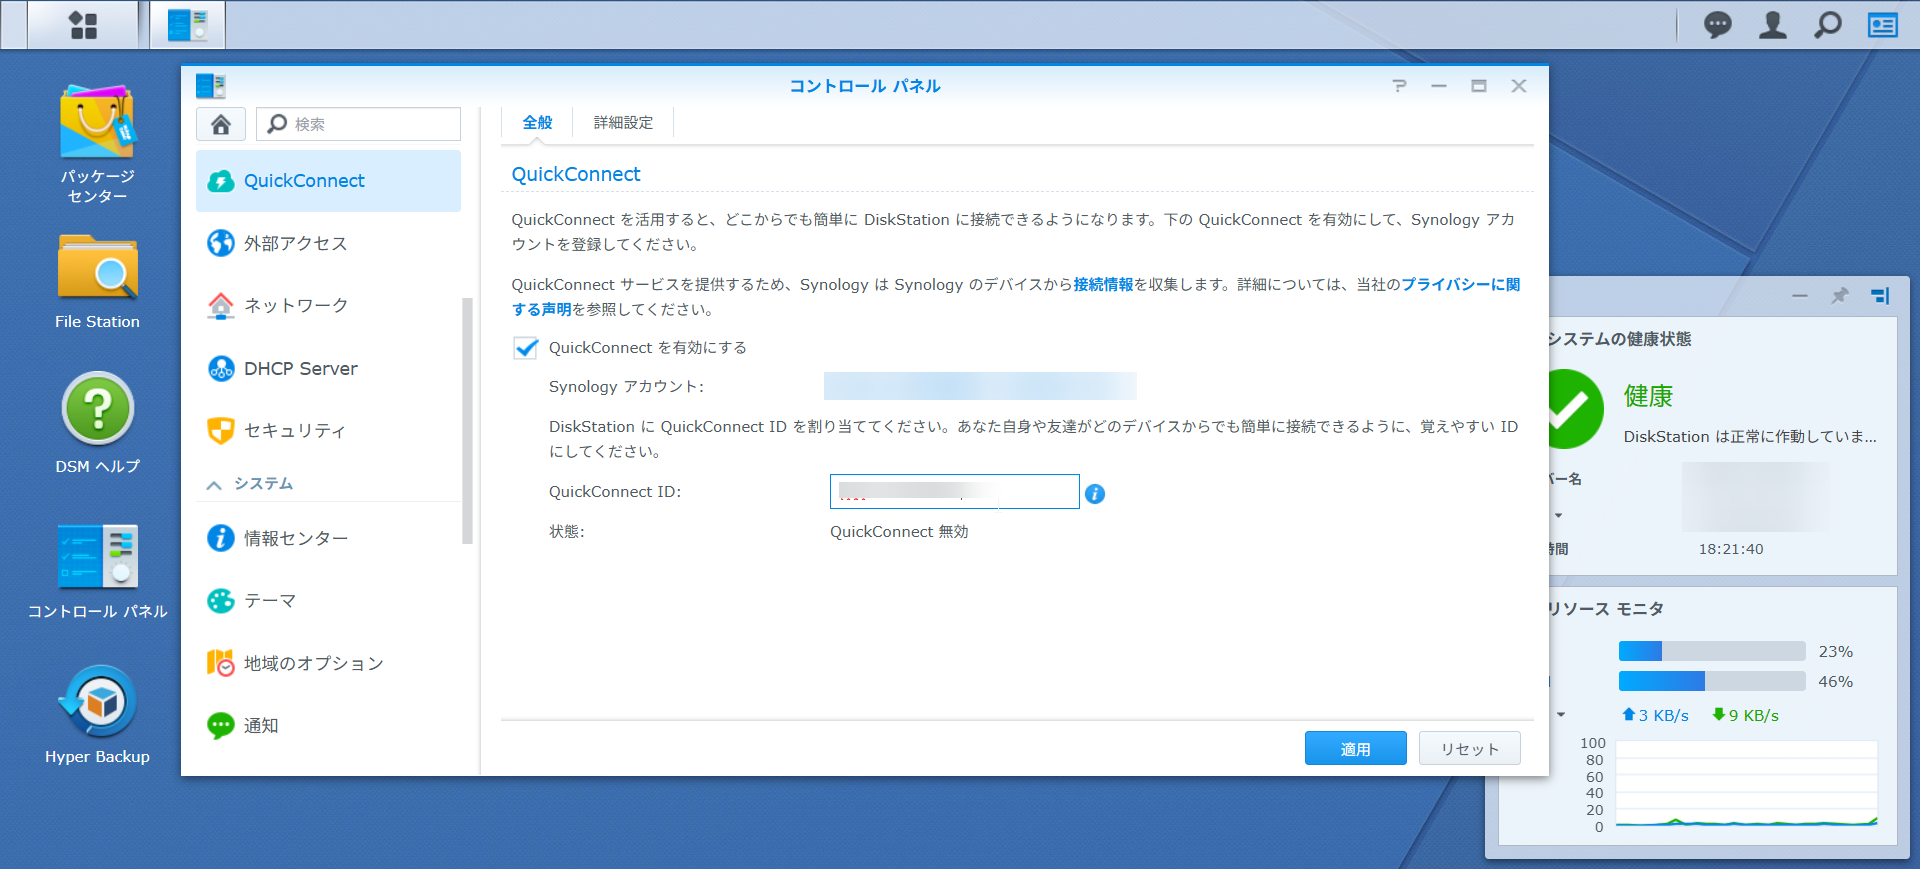
Task: Pin the widget panel
Action: coord(1840,296)
